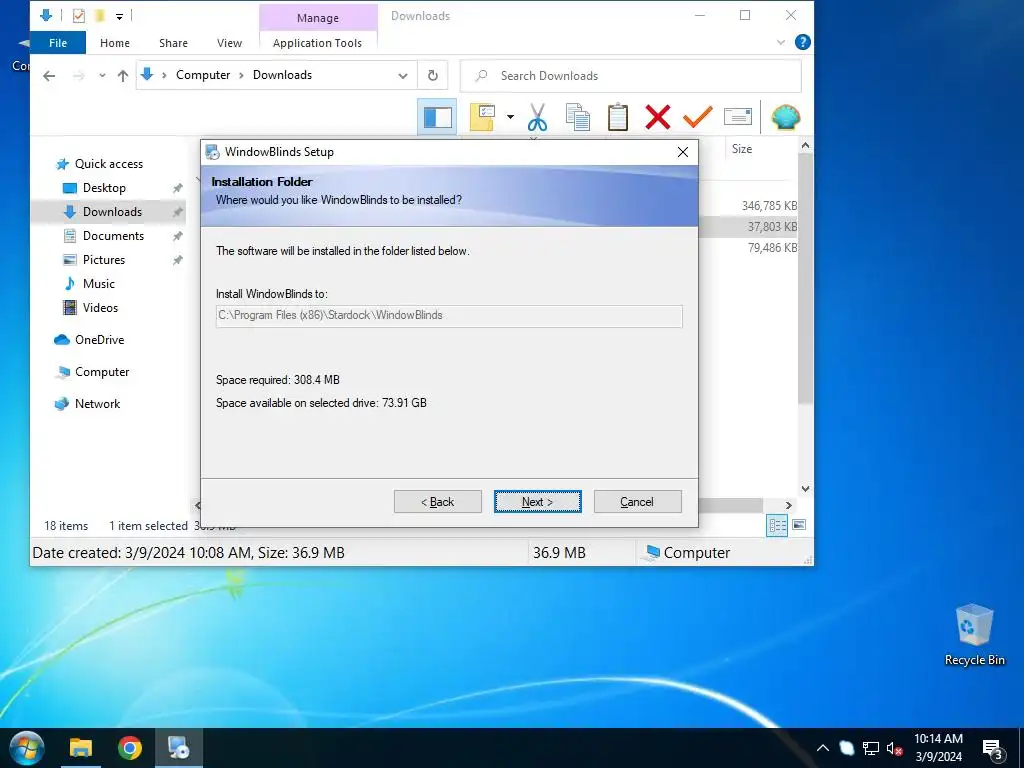Toggle the navigation pane toolbar icon
The width and height of the screenshot is (1024, 768).
pyautogui.click(x=437, y=118)
